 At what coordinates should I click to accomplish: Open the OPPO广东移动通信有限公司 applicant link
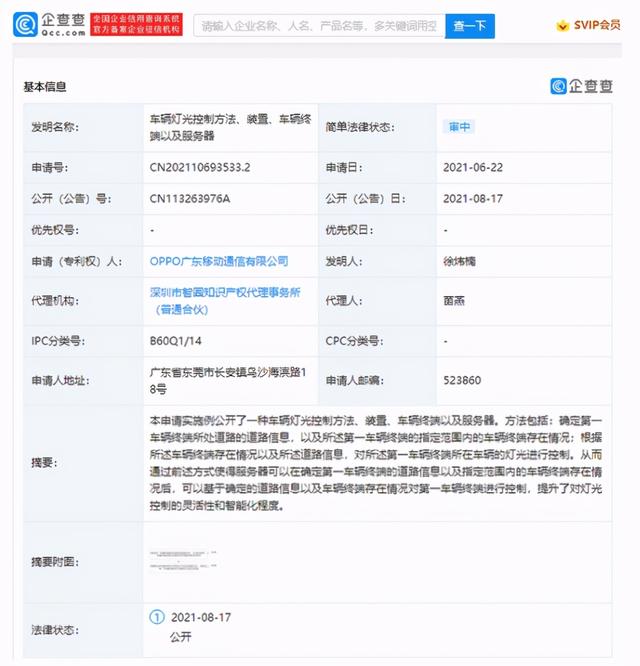pos(219,261)
